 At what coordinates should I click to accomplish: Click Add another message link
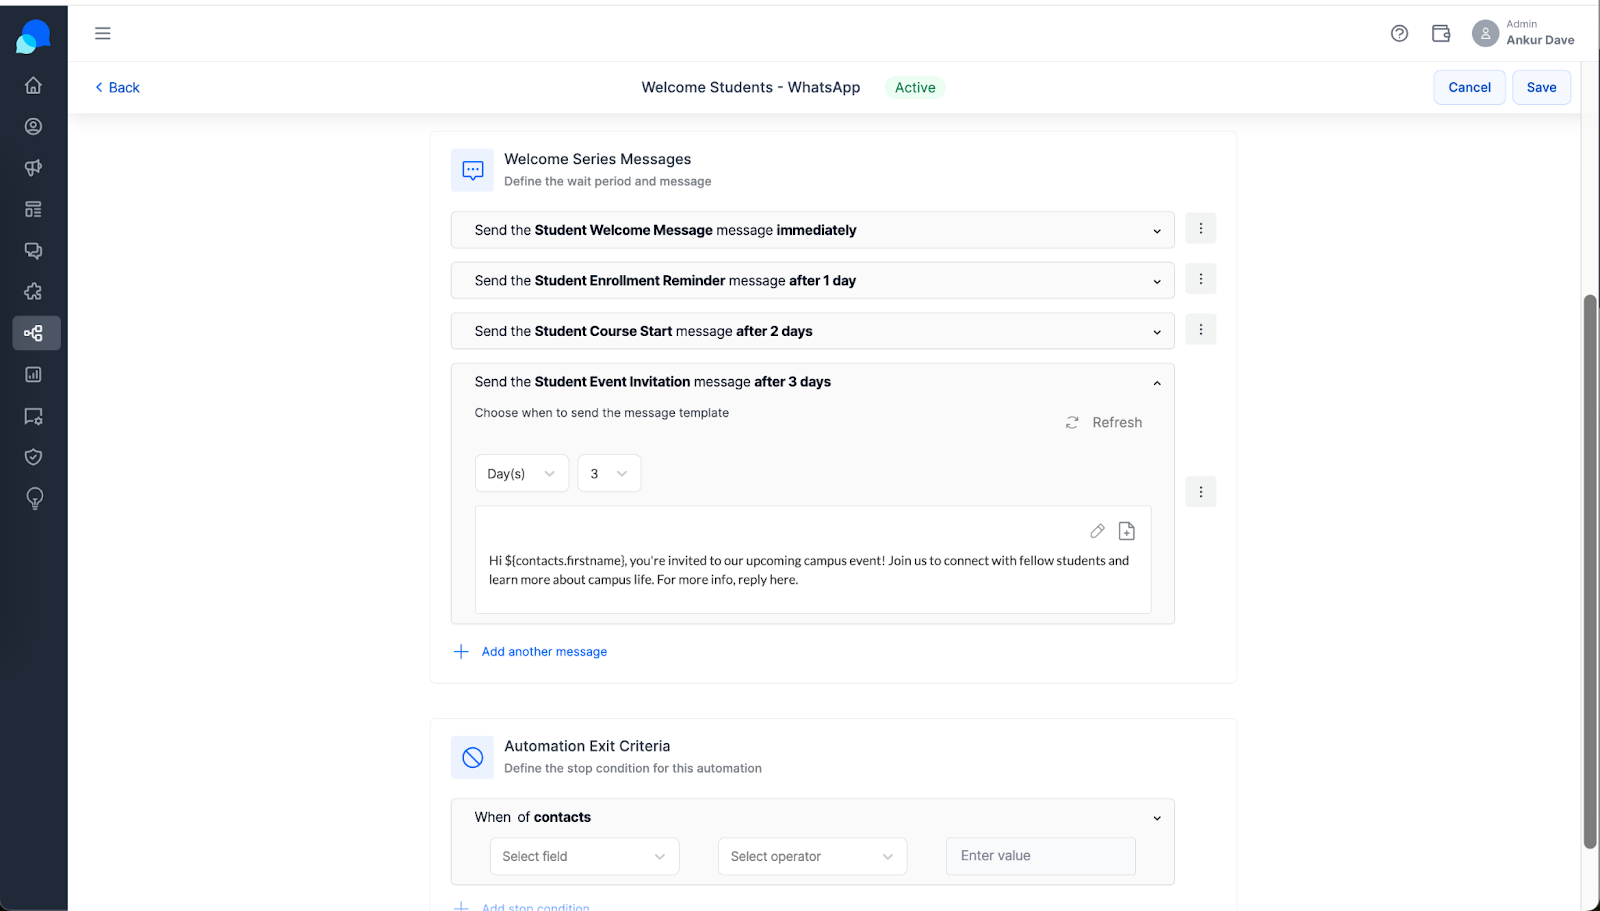tap(530, 652)
